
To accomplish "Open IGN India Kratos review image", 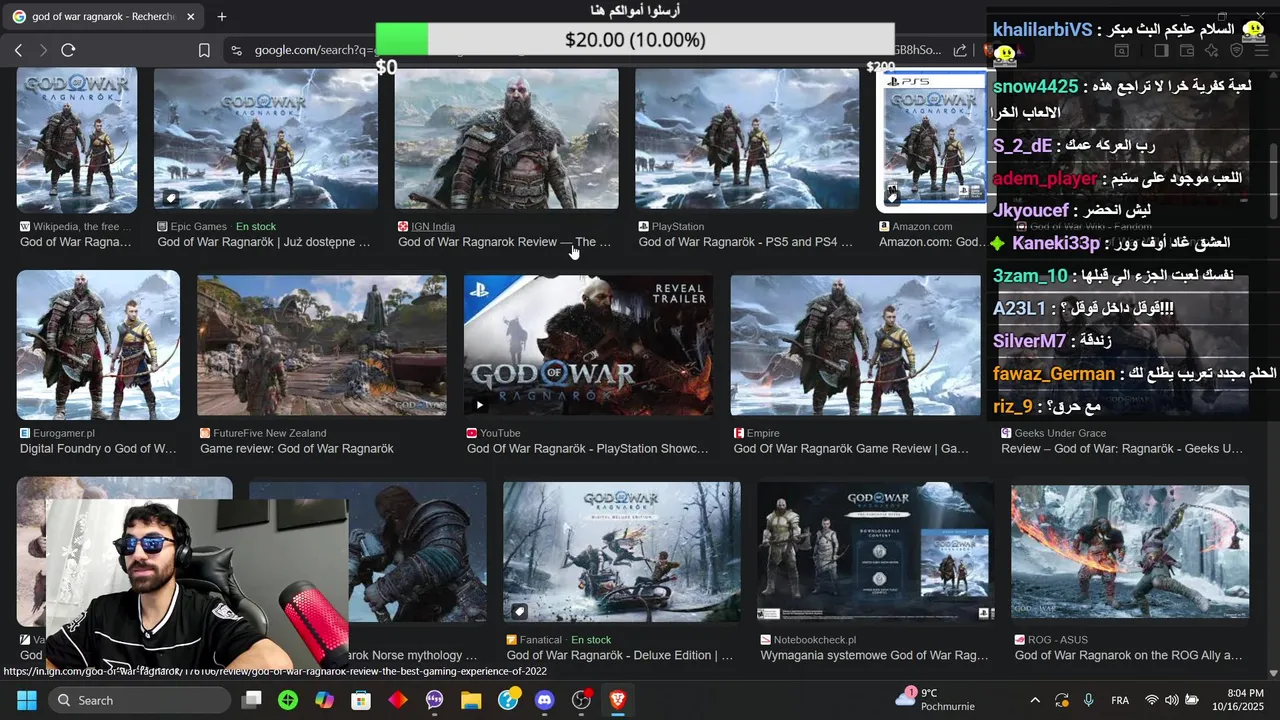I will [x=506, y=139].
